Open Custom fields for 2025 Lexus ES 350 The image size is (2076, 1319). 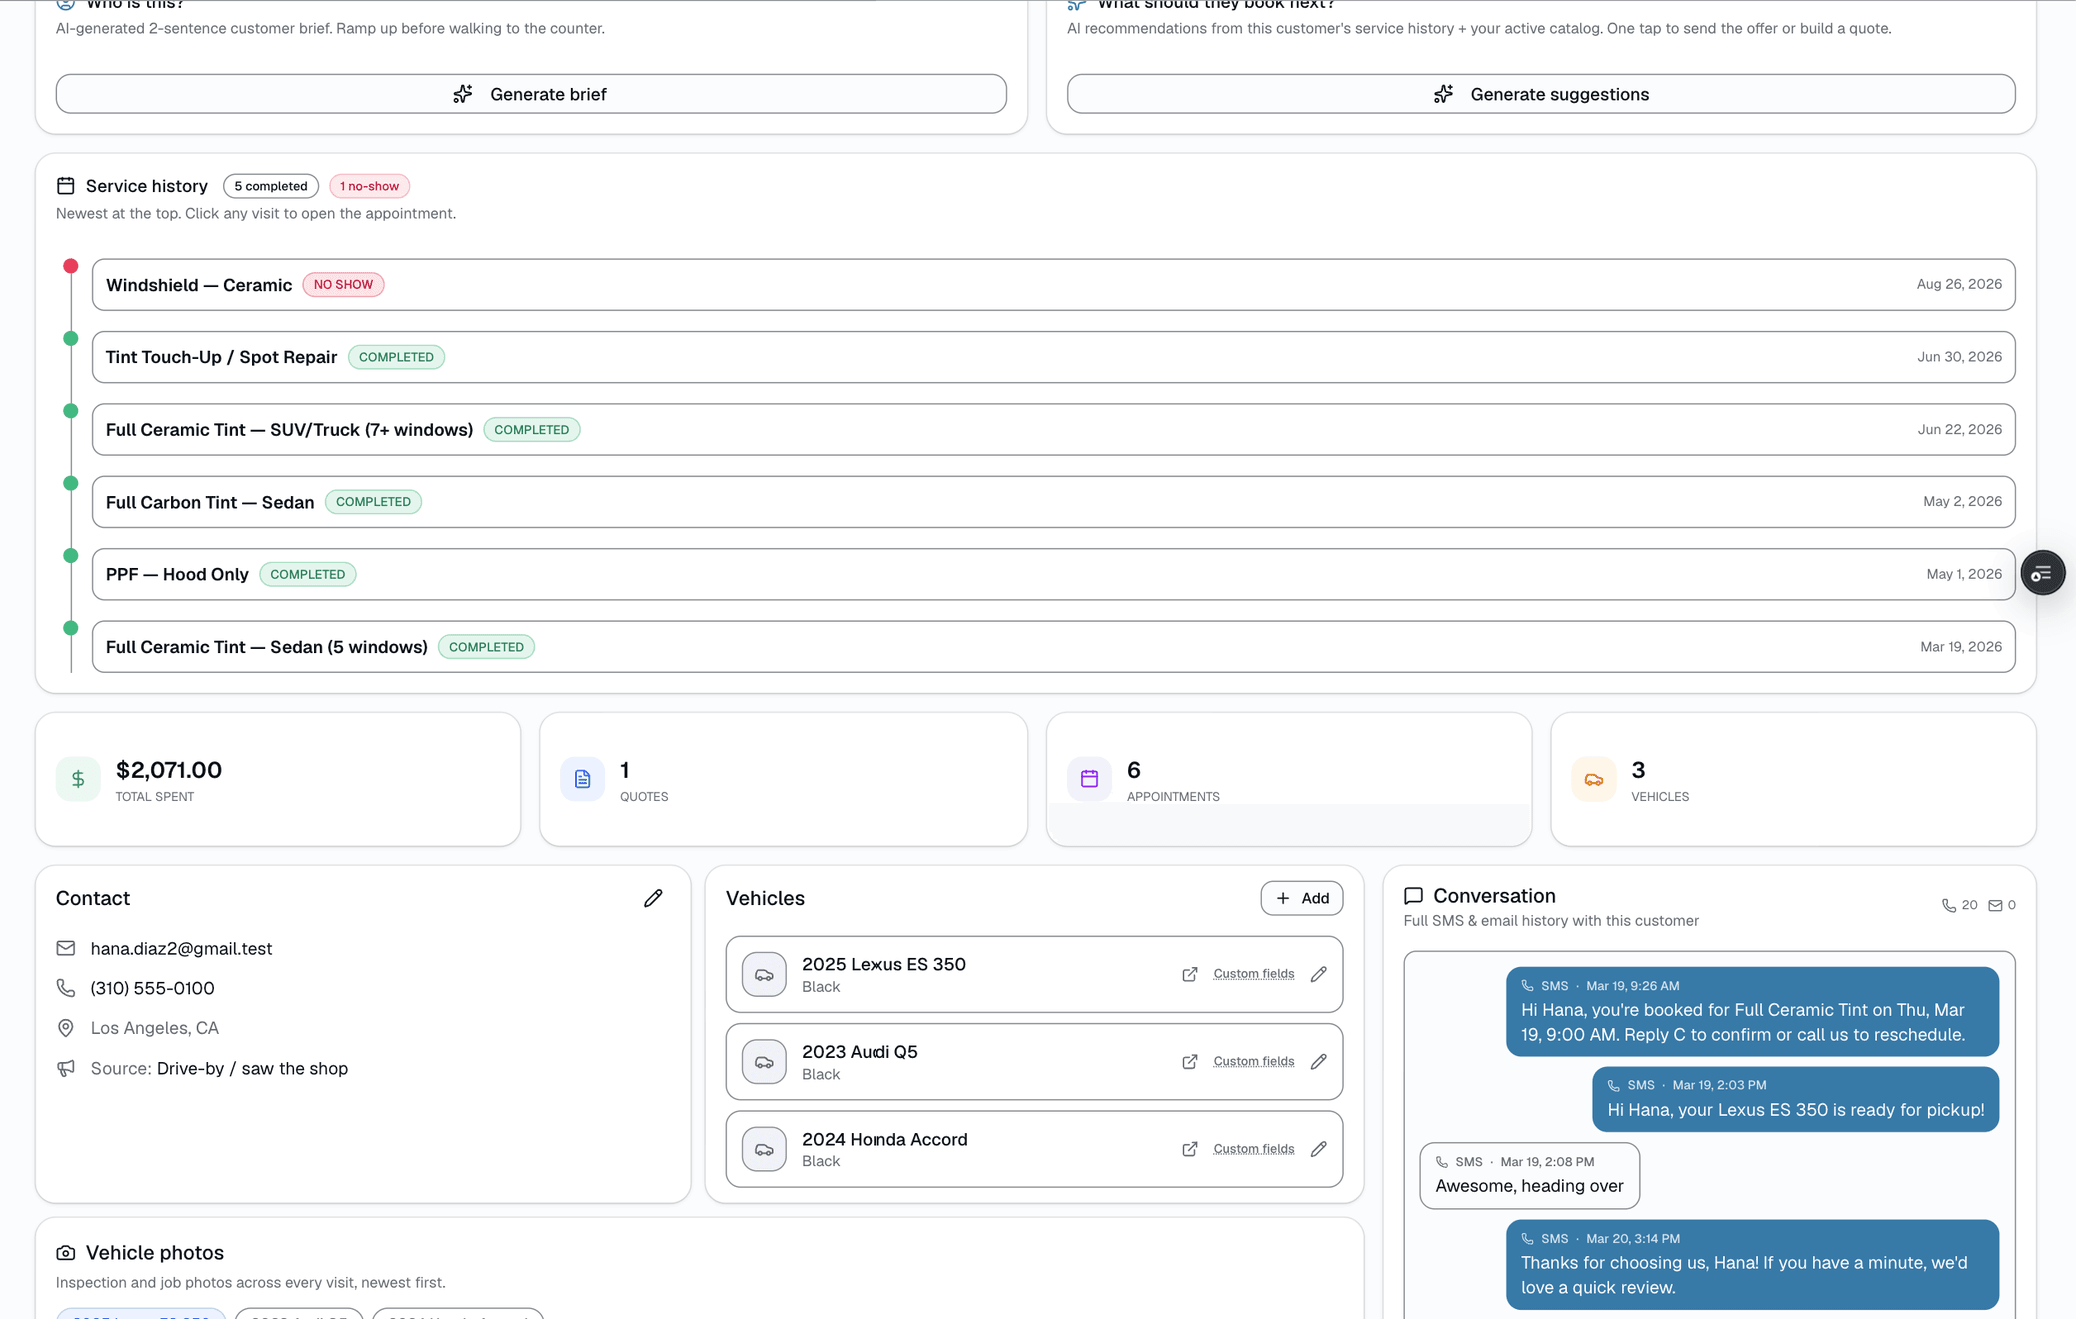click(1254, 974)
